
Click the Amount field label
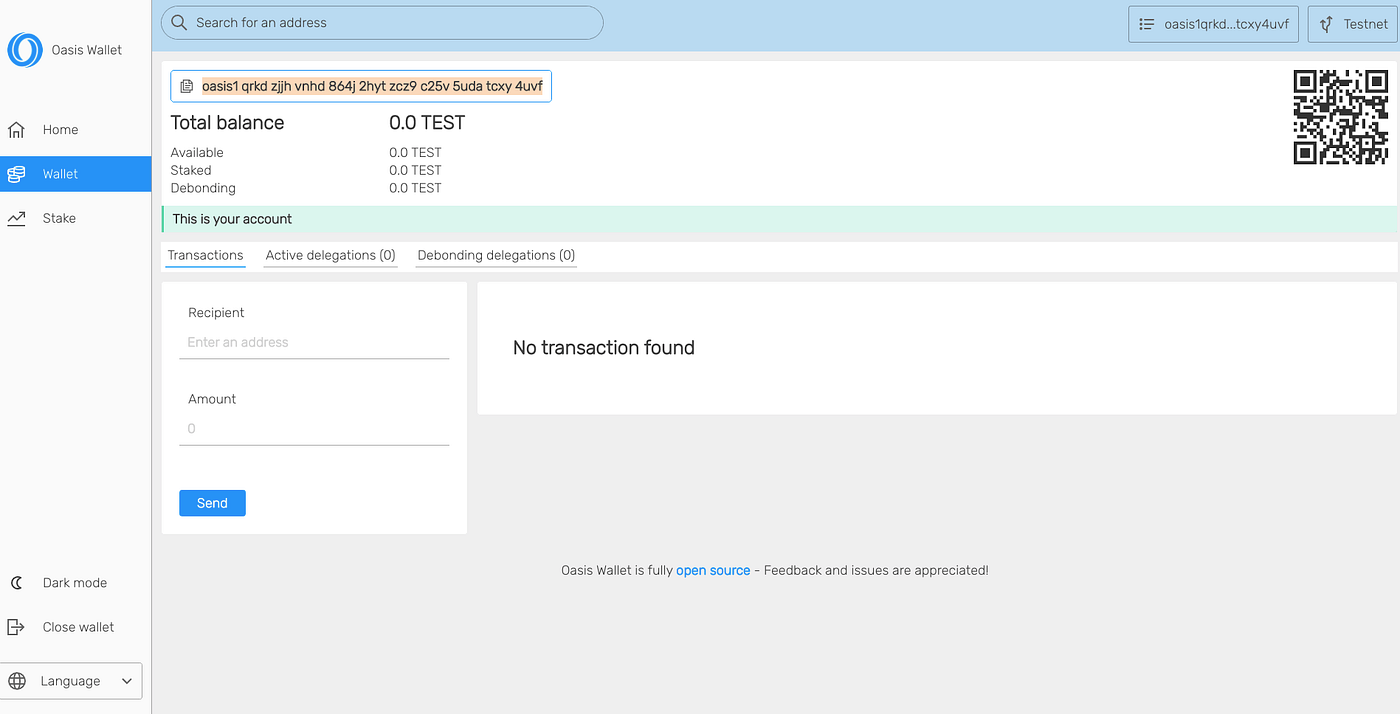212,399
